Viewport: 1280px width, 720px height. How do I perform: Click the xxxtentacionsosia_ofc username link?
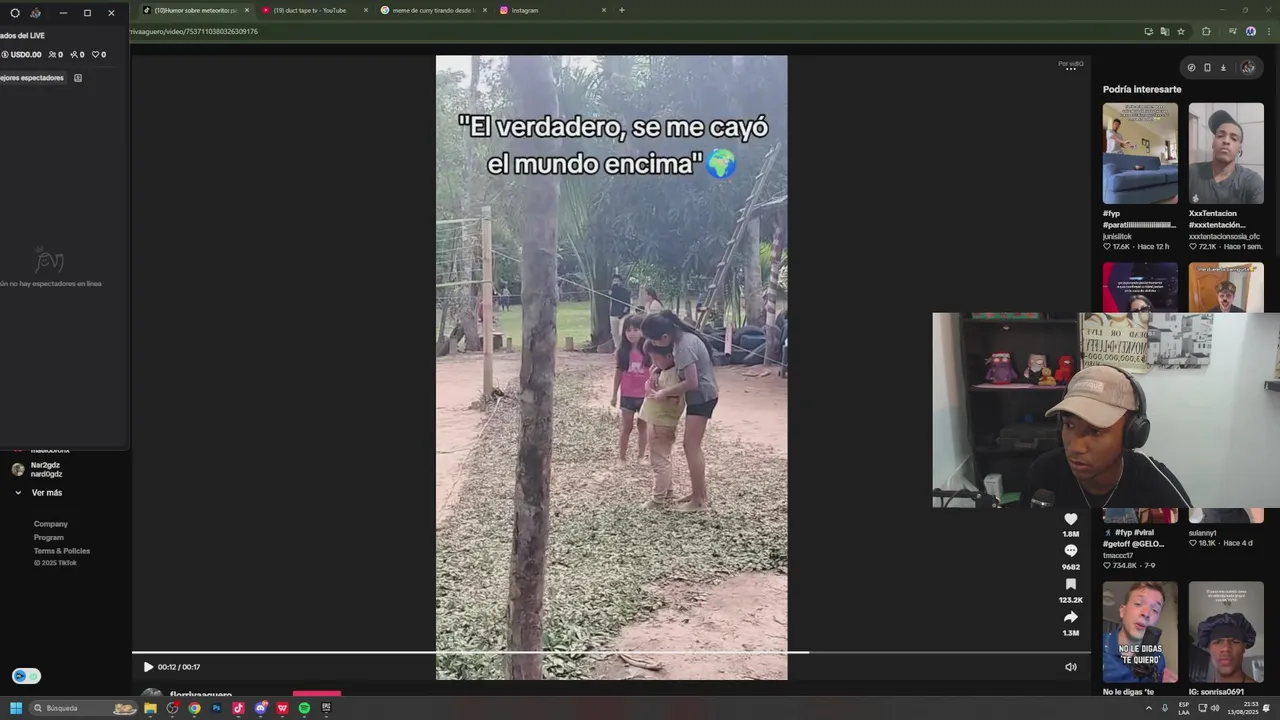[1224, 236]
